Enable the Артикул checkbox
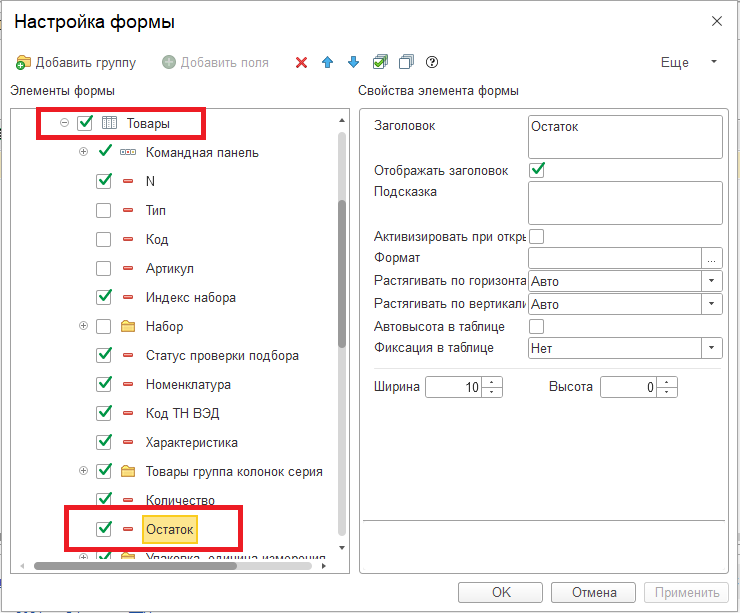Viewport: 740px width, 613px height. [103, 268]
